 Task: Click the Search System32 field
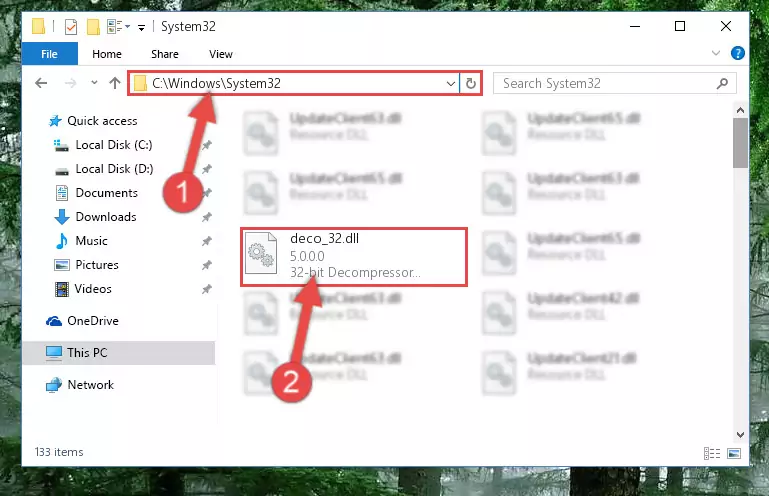point(615,83)
